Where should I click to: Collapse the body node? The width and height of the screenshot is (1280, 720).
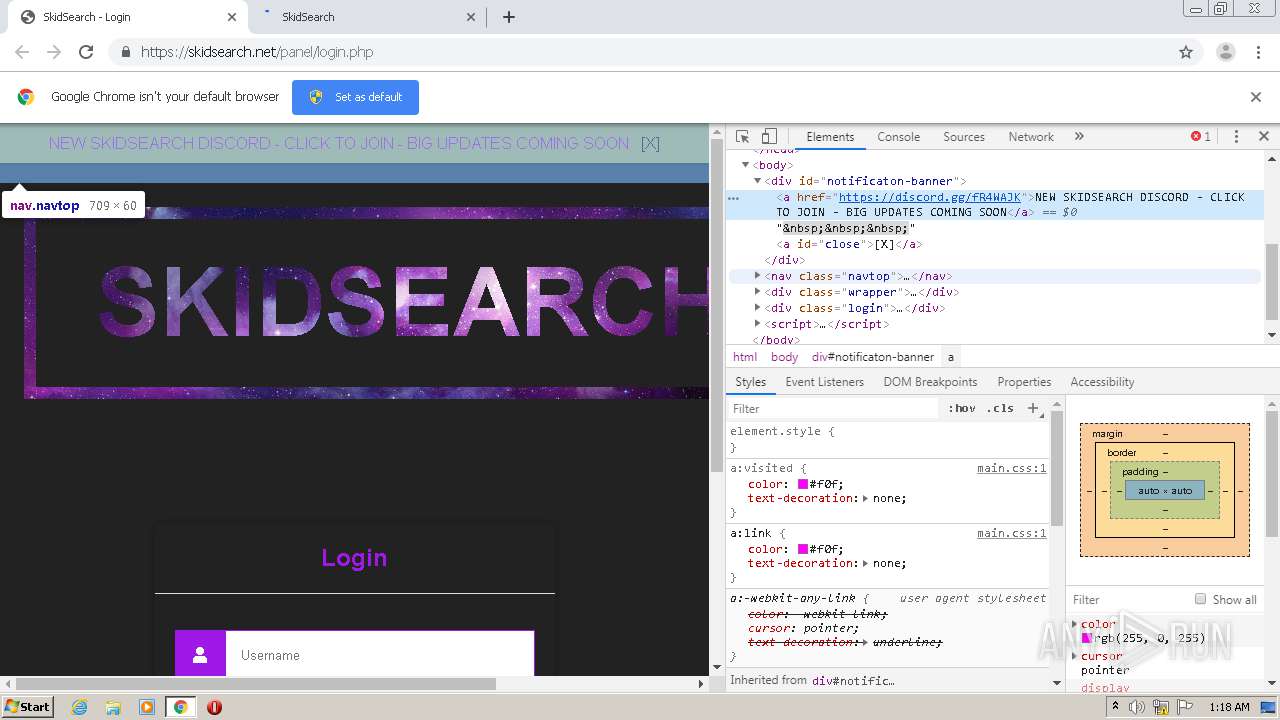[x=745, y=165]
